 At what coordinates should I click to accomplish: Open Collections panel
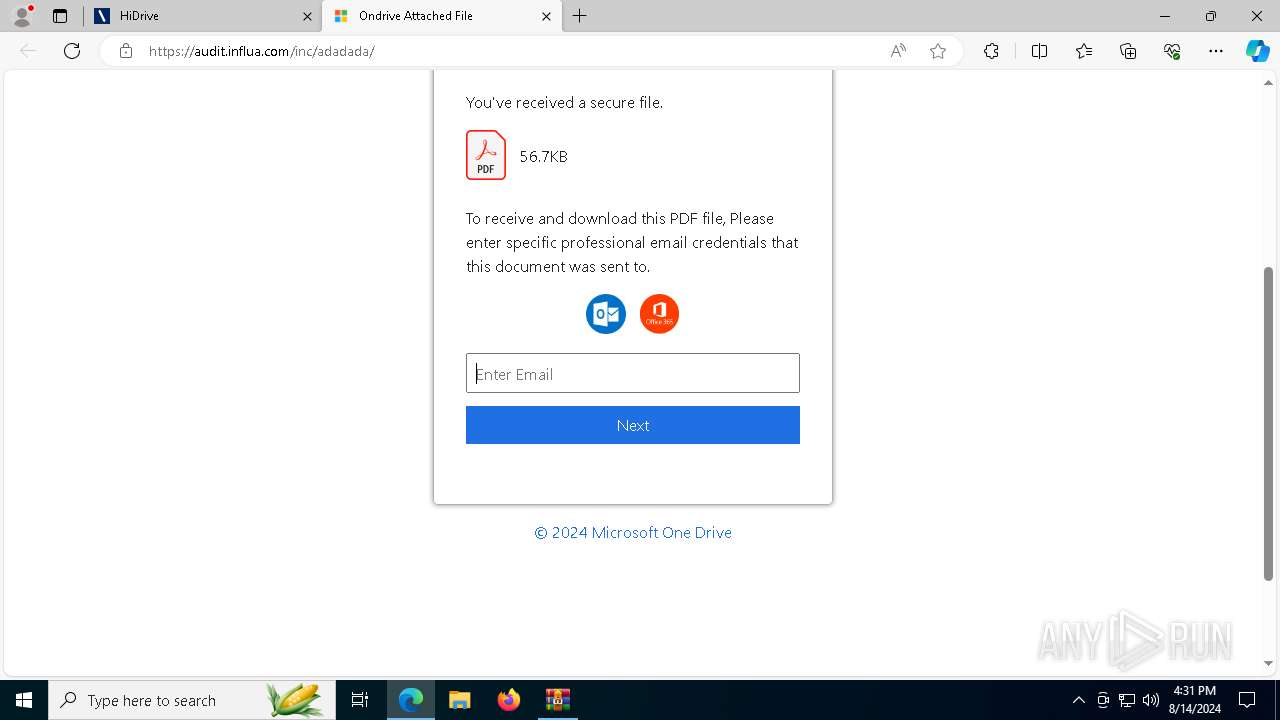[x=1128, y=51]
